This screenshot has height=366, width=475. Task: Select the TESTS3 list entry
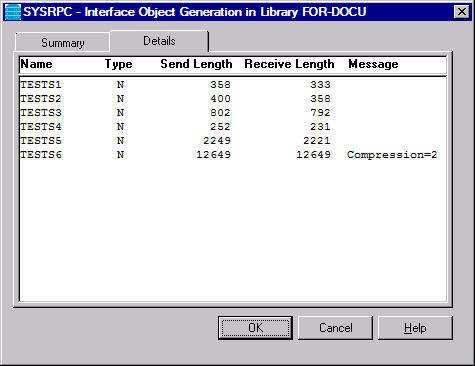(233, 113)
